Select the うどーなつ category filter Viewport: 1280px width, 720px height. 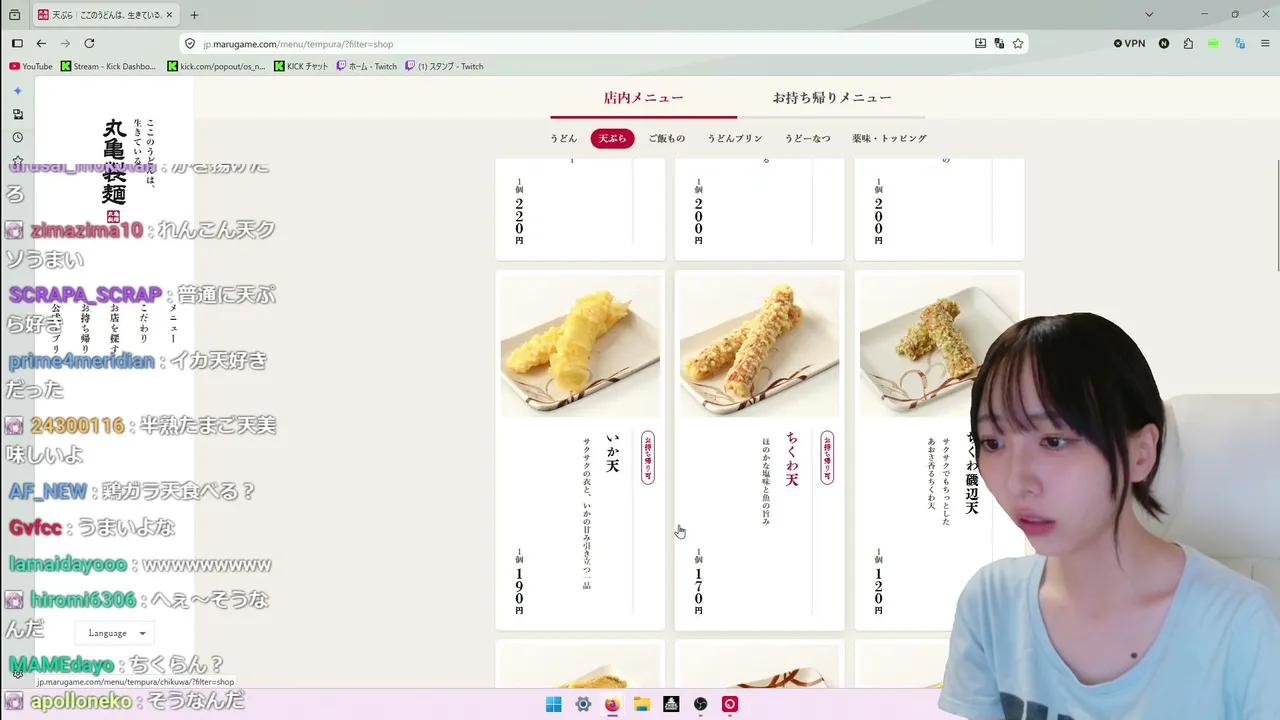click(808, 138)
